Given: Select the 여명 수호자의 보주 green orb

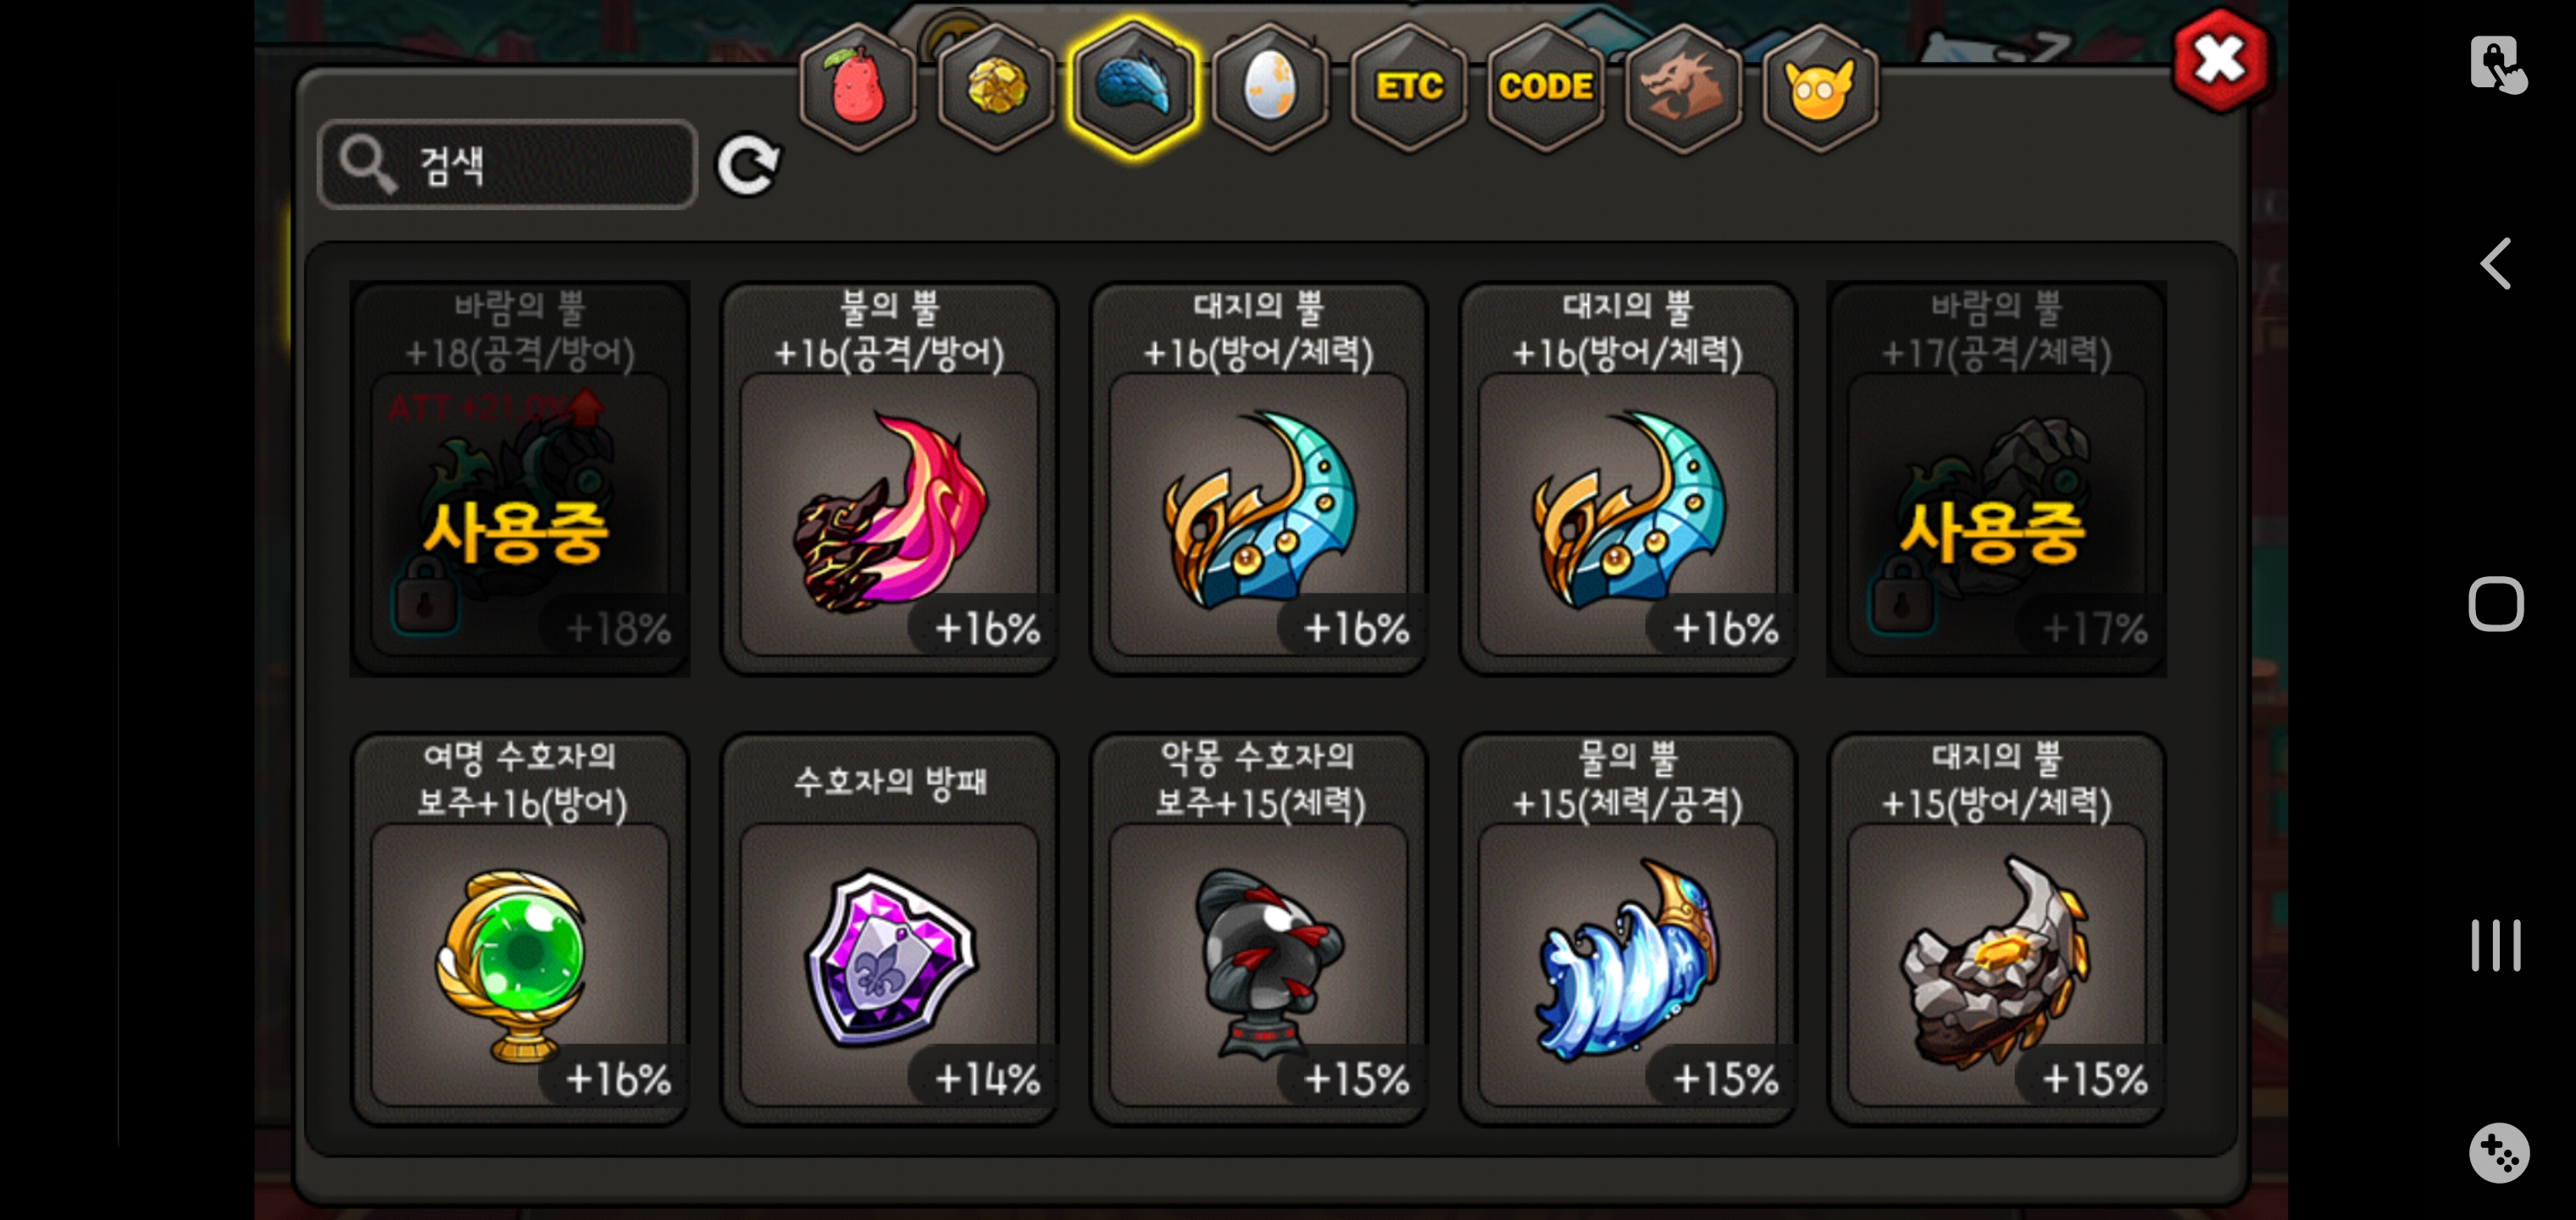Looking at the screenshot, I should 520,929.
